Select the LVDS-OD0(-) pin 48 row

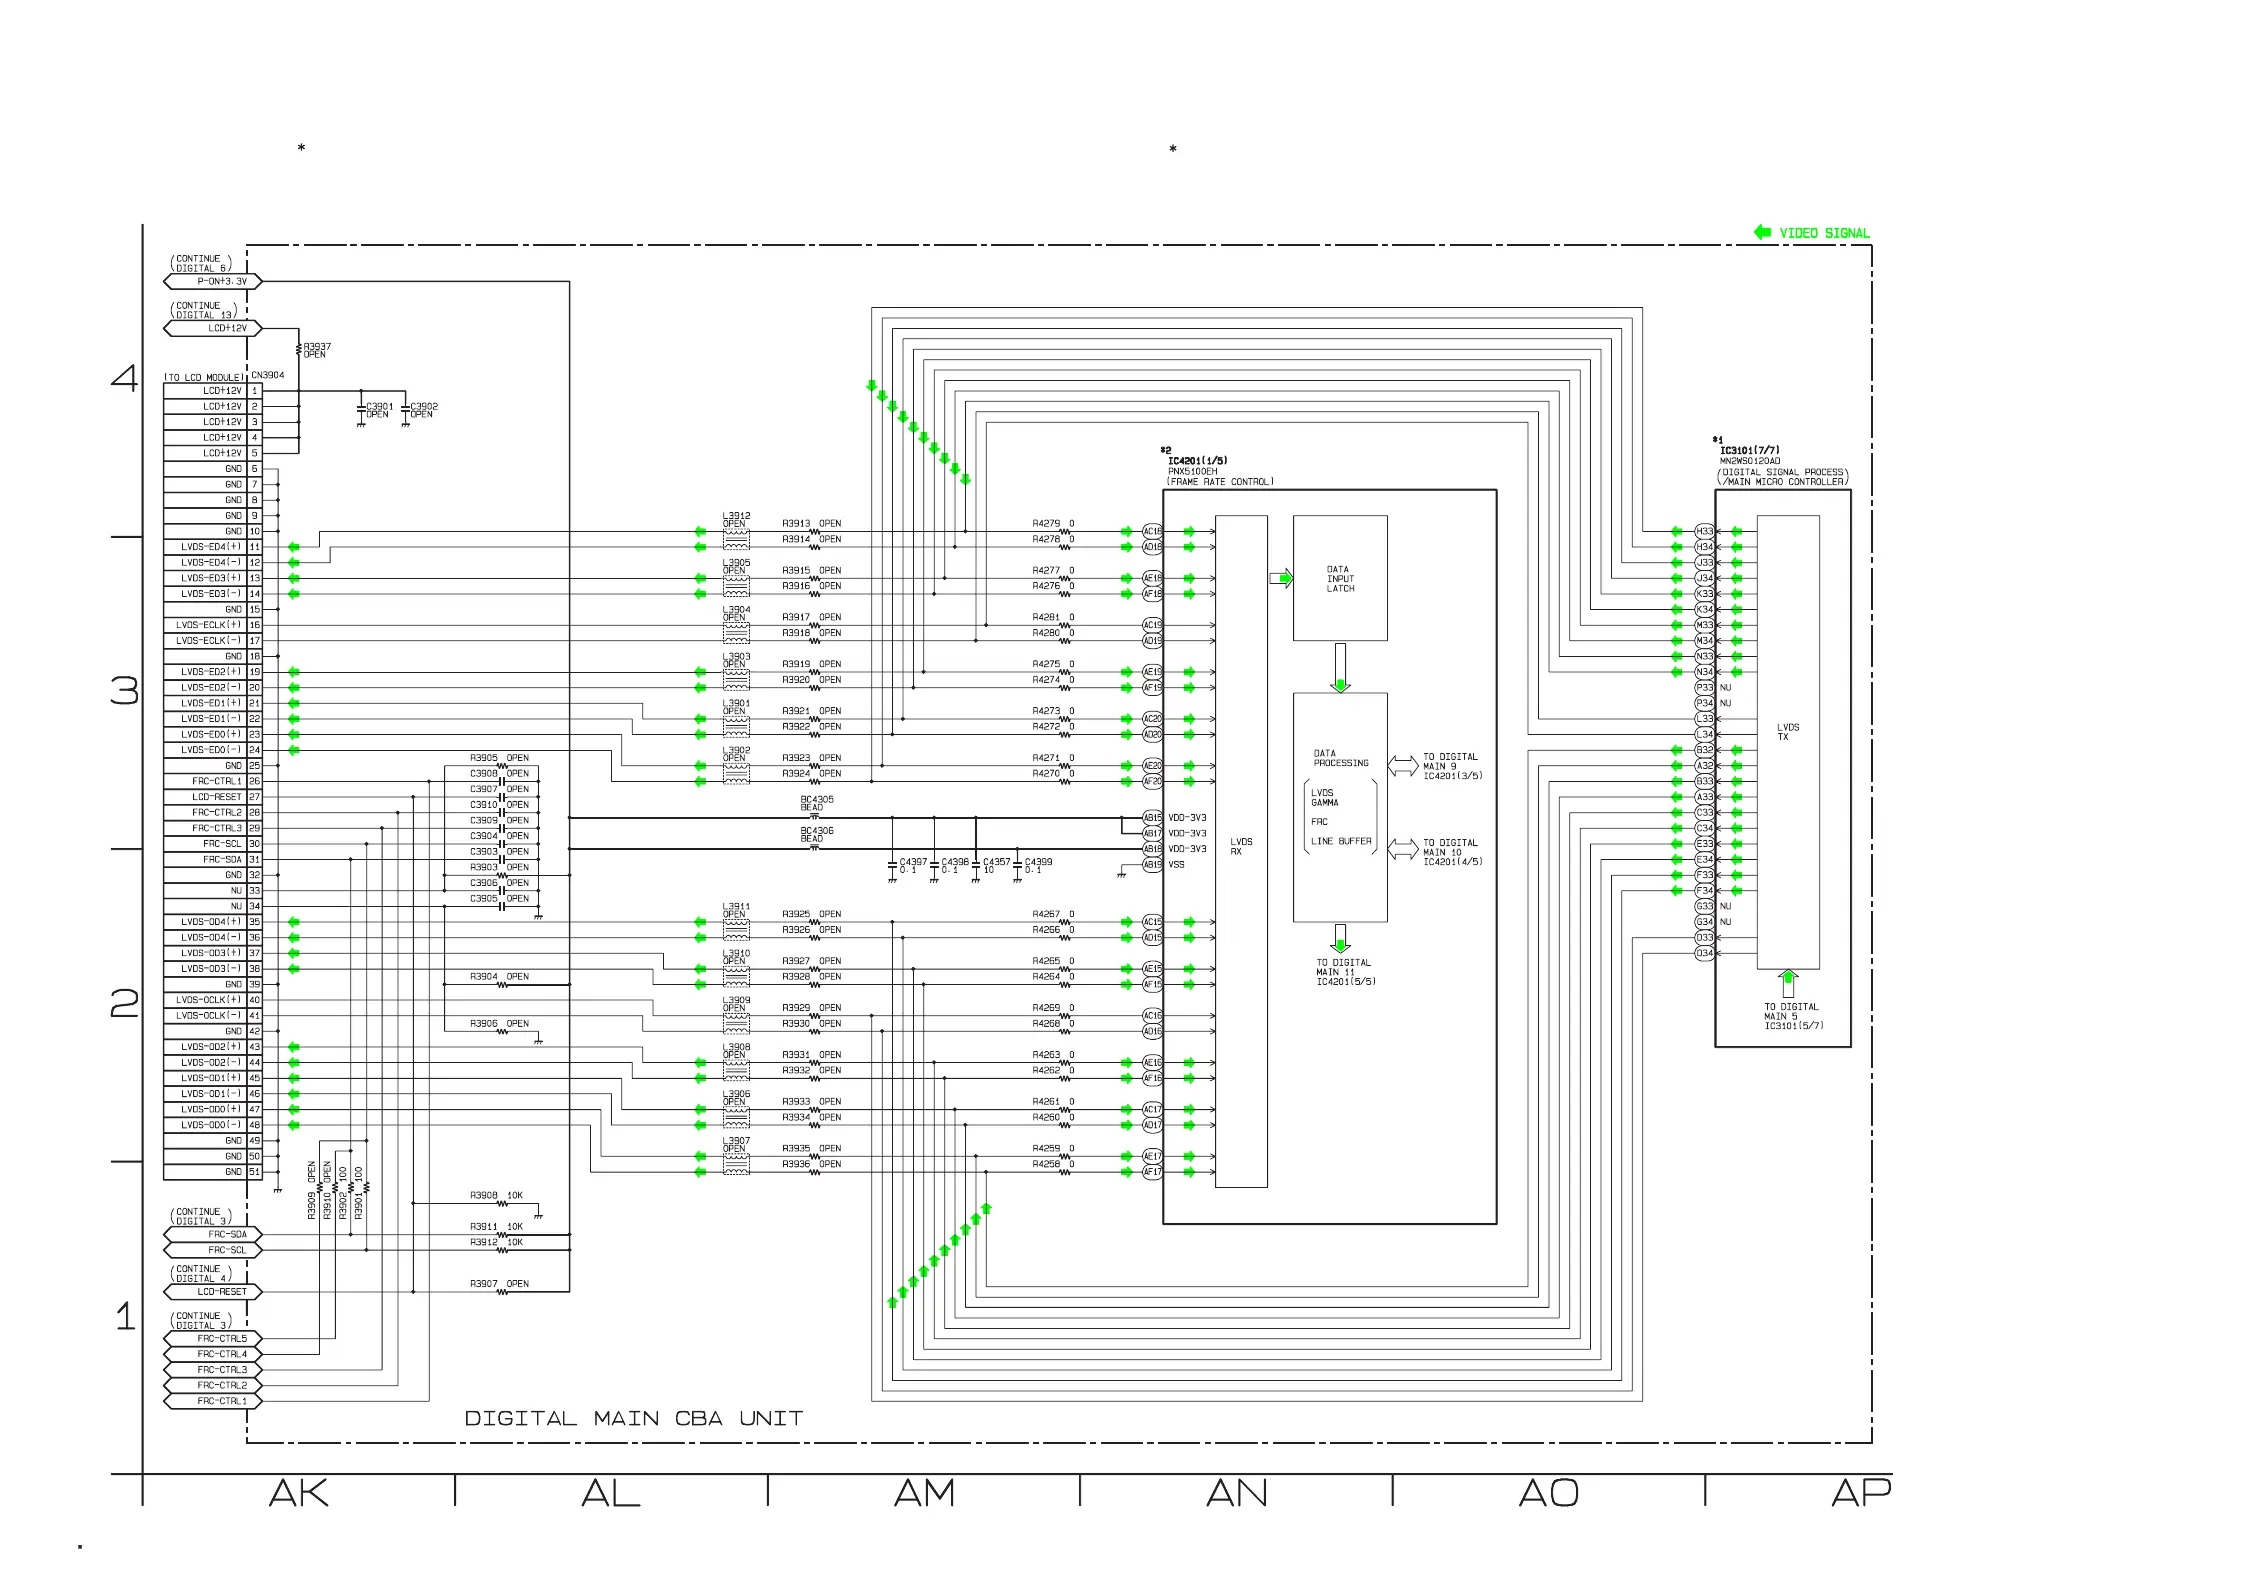pyautogui.click(x=212, y=1125)
